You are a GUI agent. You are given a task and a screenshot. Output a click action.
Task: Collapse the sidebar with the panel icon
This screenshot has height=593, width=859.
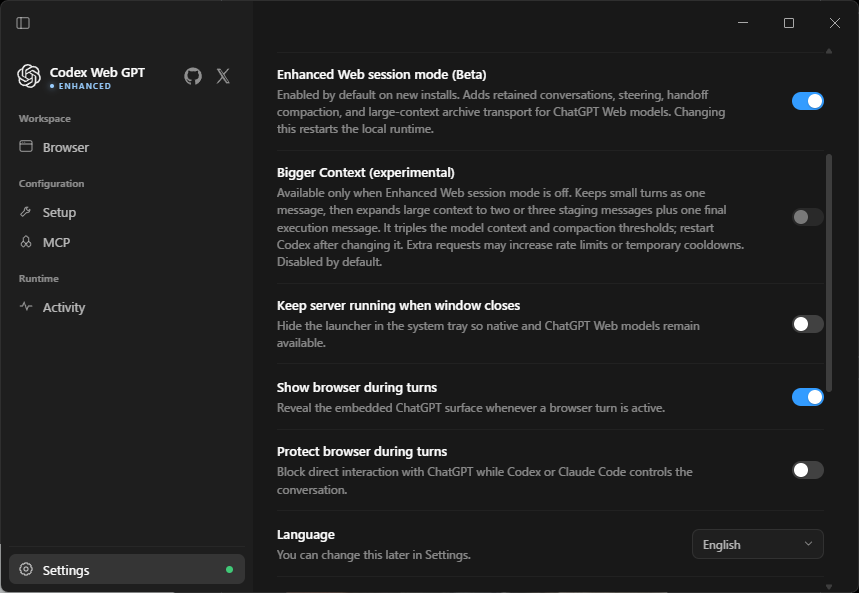coord(23,23)
